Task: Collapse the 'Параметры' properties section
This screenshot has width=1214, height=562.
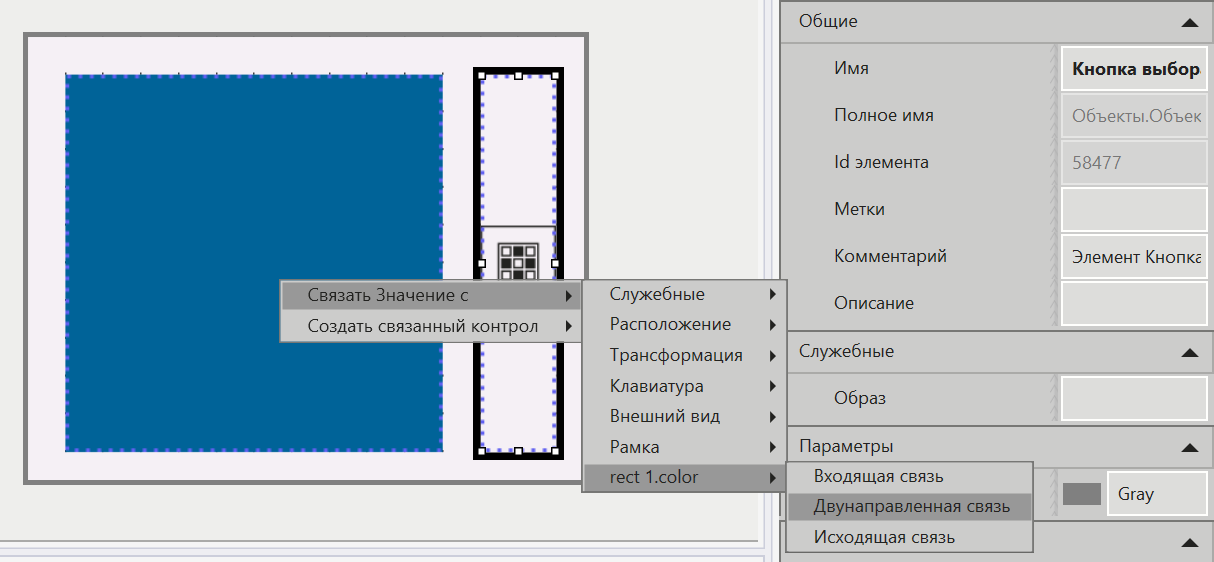Action: click(1188, 446)
